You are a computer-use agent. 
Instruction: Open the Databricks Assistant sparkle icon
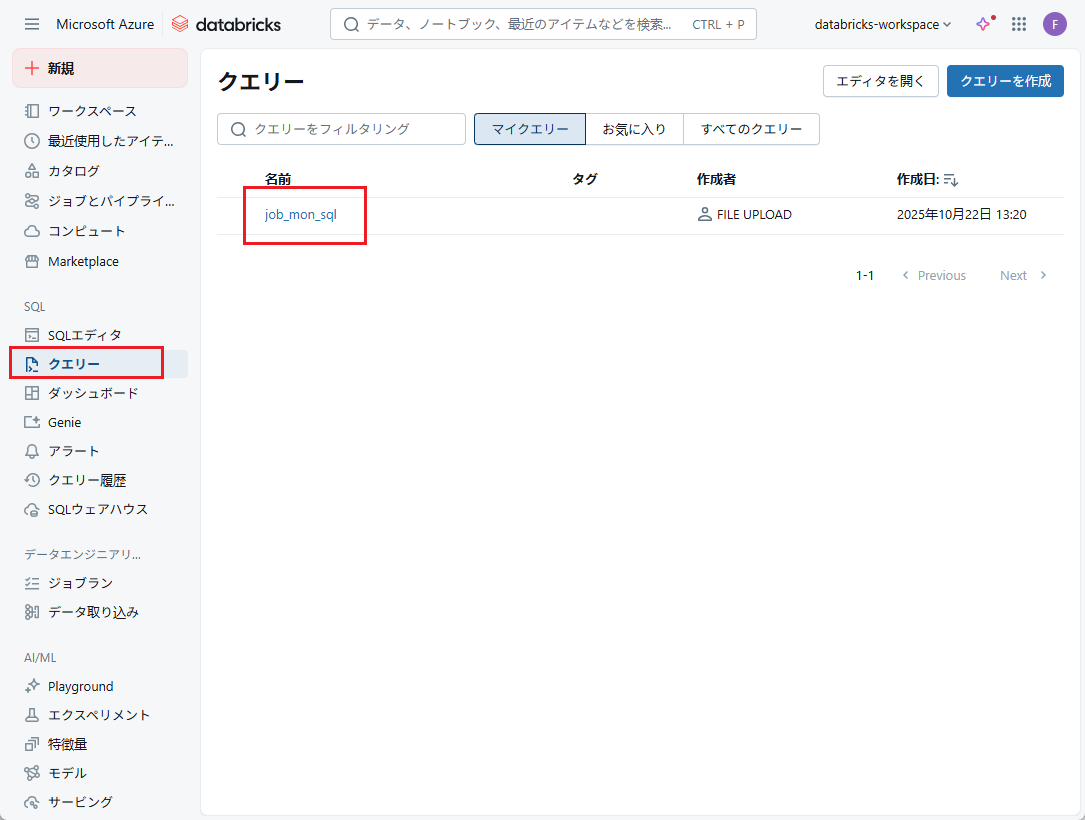(x=984, y=24)
